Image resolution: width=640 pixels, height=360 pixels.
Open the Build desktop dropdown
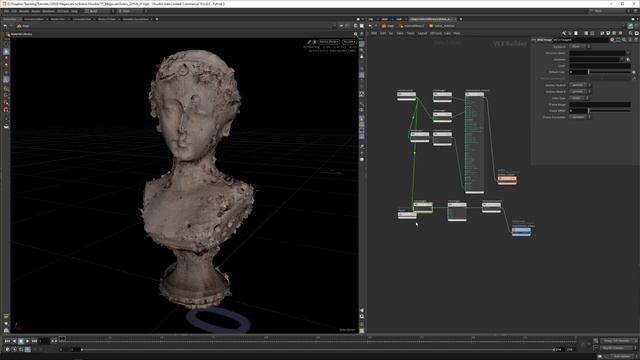tap(100, 11)
